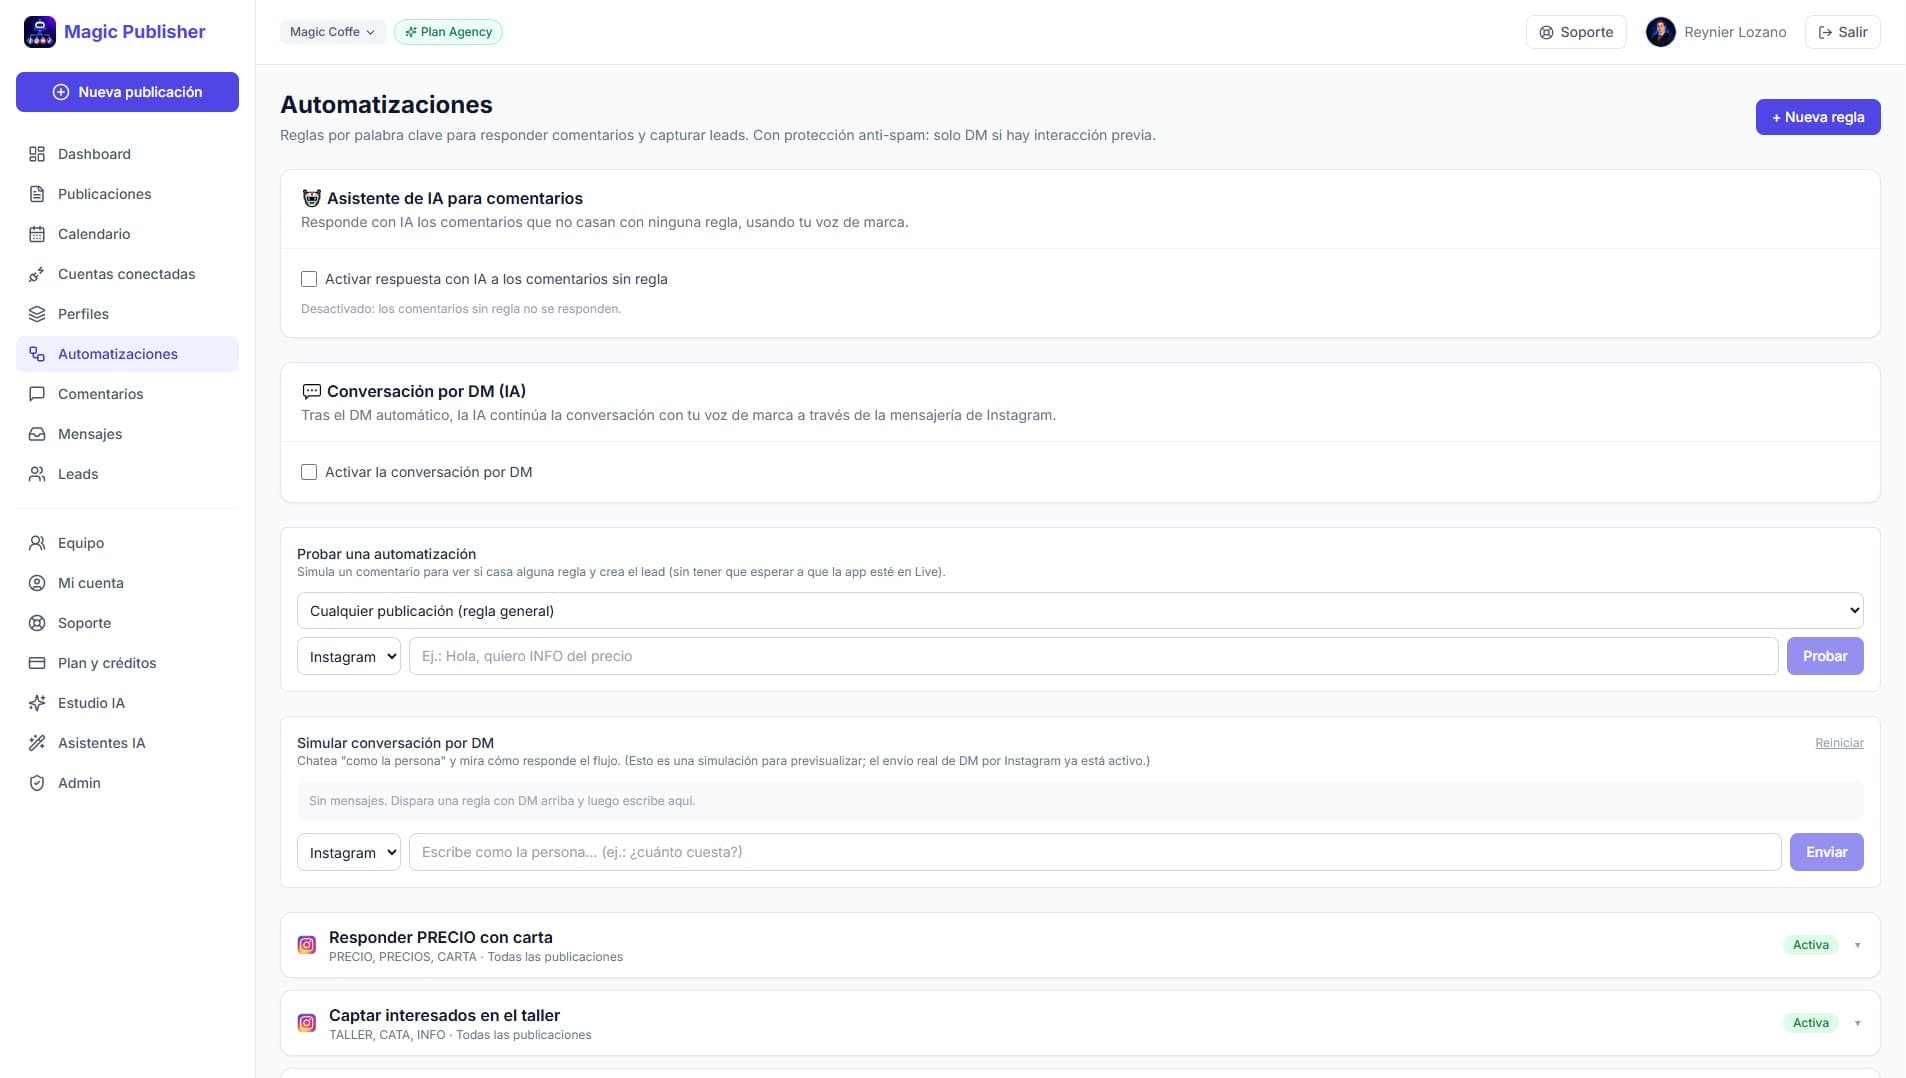Click the Probar button
1906x1078 pixels.
point(1825,656)
